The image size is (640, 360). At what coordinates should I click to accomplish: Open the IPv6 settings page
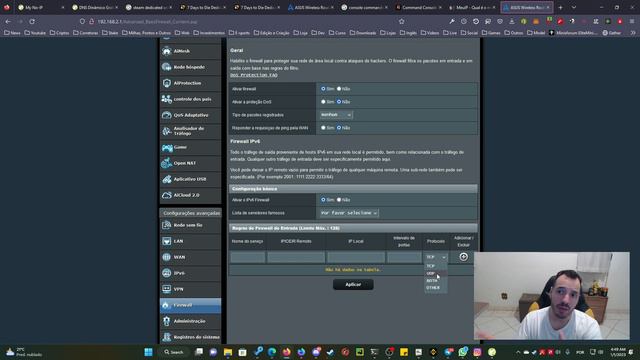(x=190, y=273)
